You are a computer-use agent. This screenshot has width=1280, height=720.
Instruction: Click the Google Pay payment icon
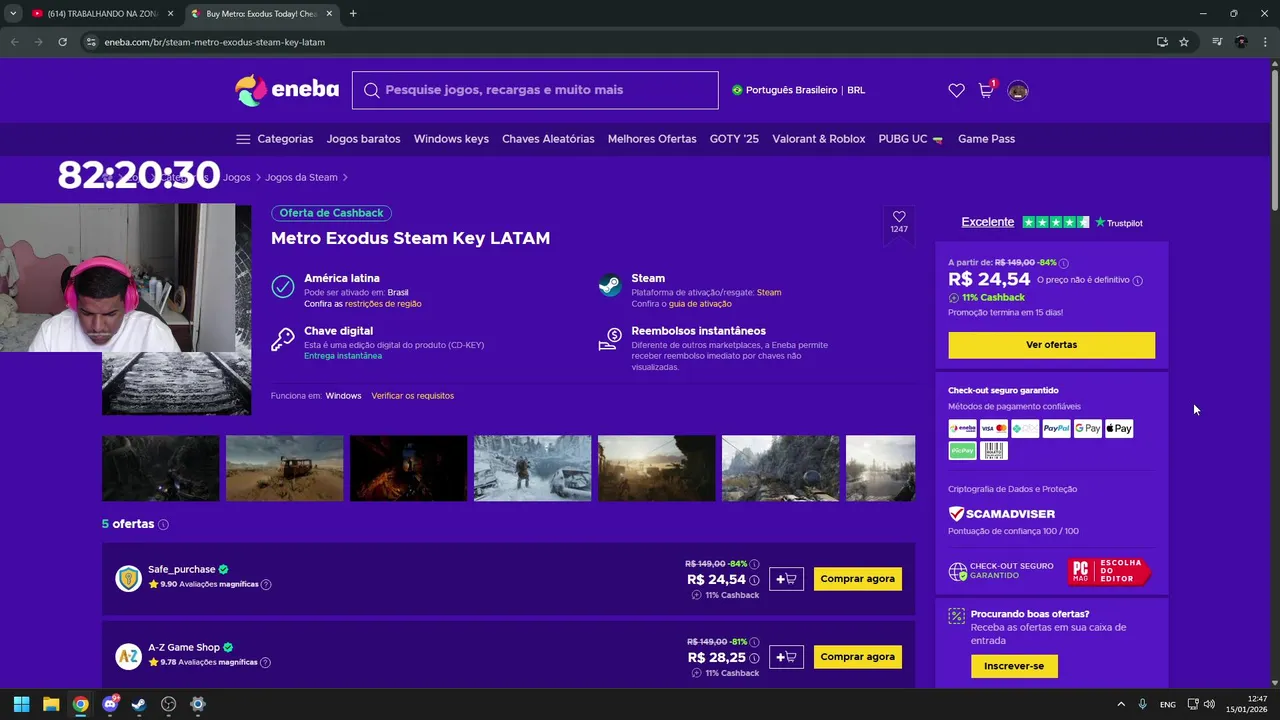click(1087, 428)
